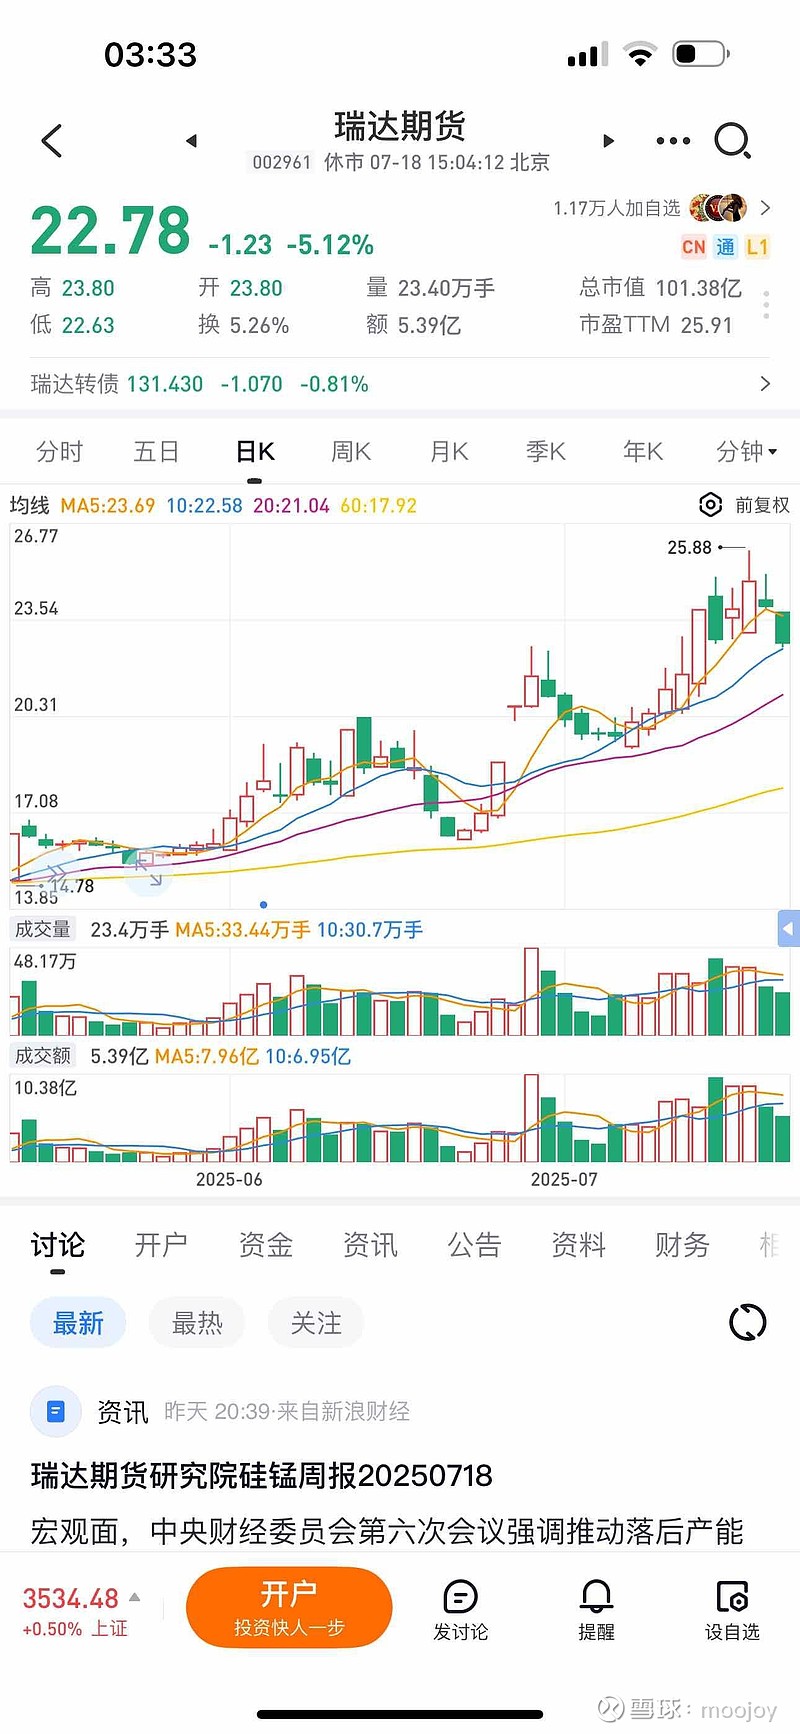Tap the 1.17万人加自选 text
800x1734 pixels.
point(616,208)
